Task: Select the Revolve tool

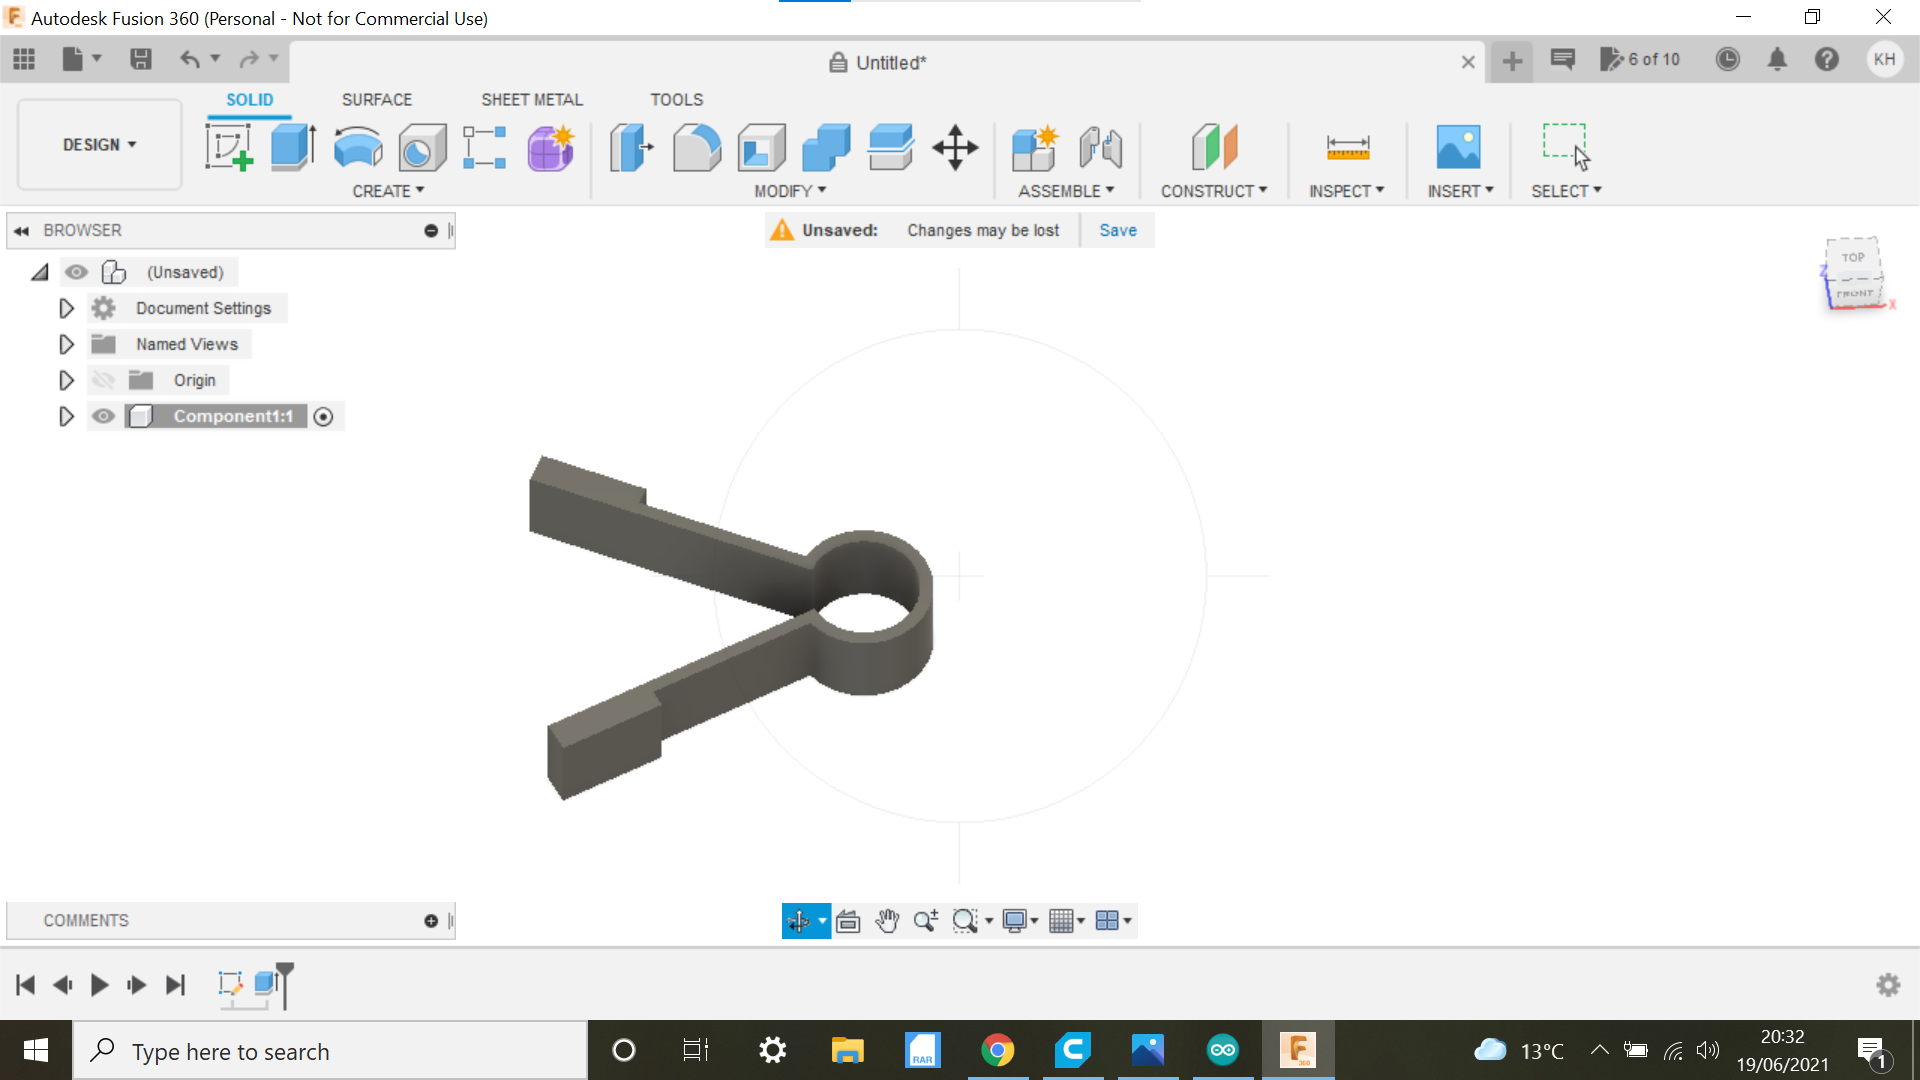Action: [358, 147]
